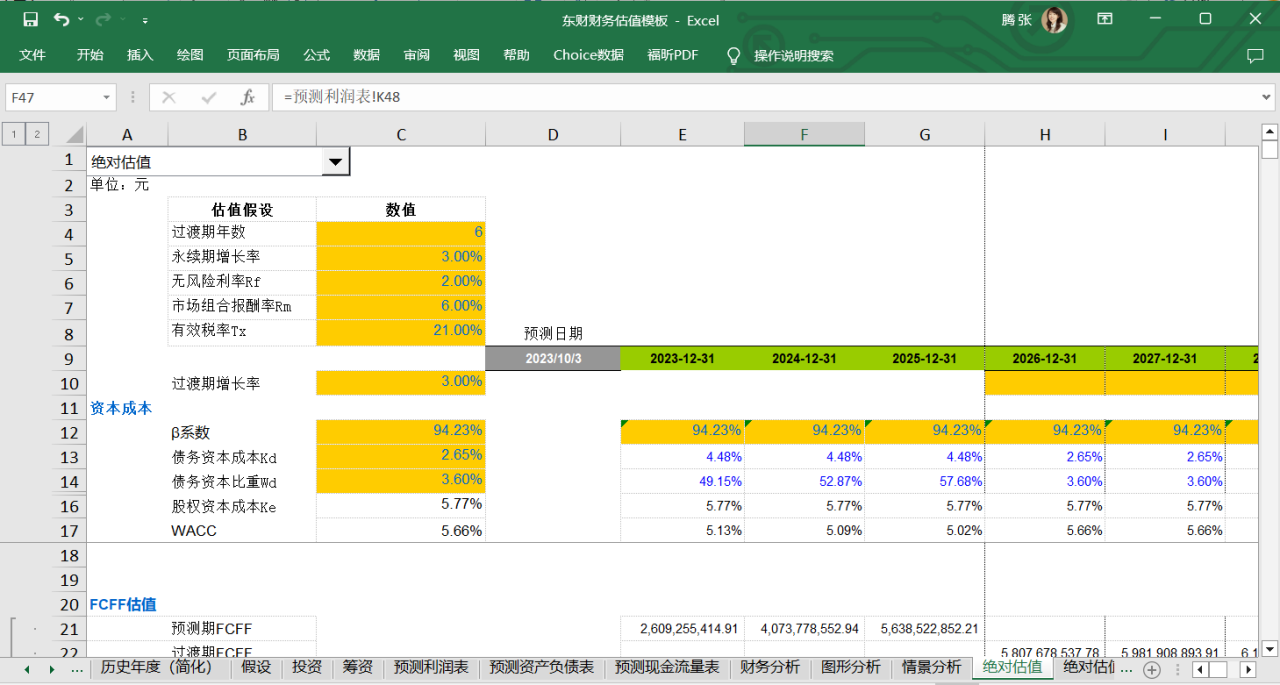
Task: Click the formula bar cancel X icon
Action: [169, 97]
